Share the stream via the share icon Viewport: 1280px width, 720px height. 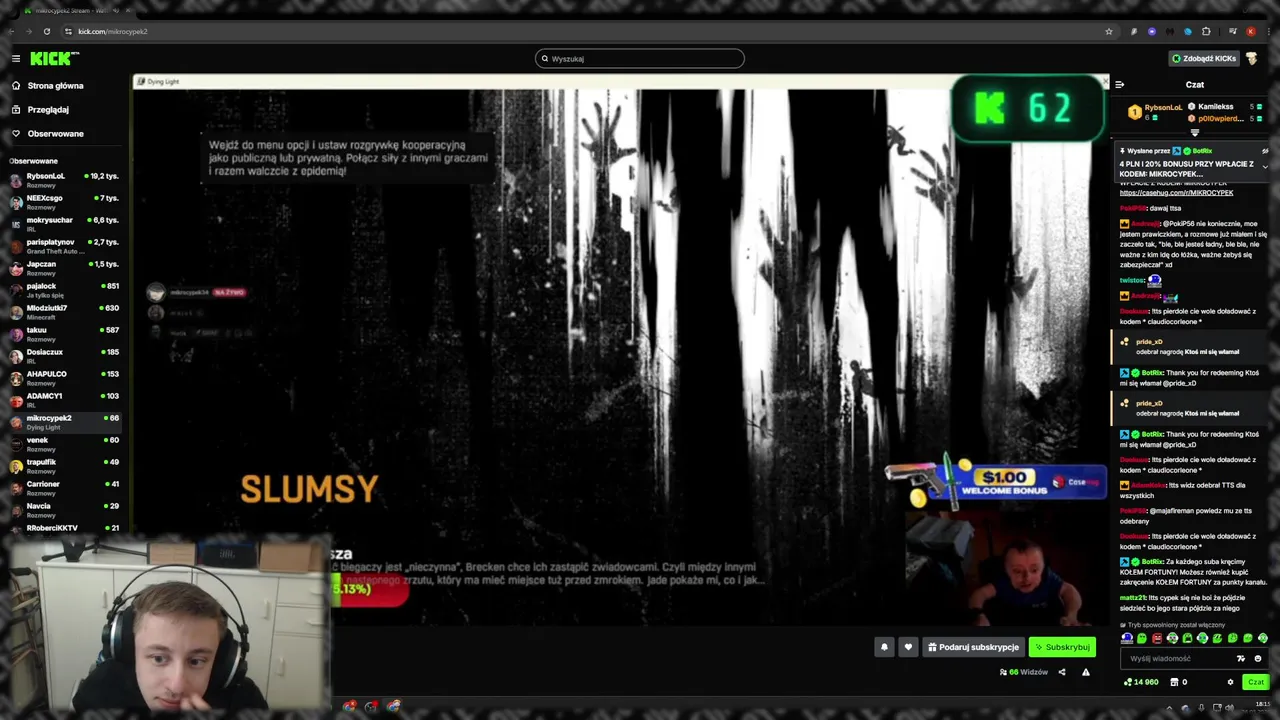[1062, 672]
